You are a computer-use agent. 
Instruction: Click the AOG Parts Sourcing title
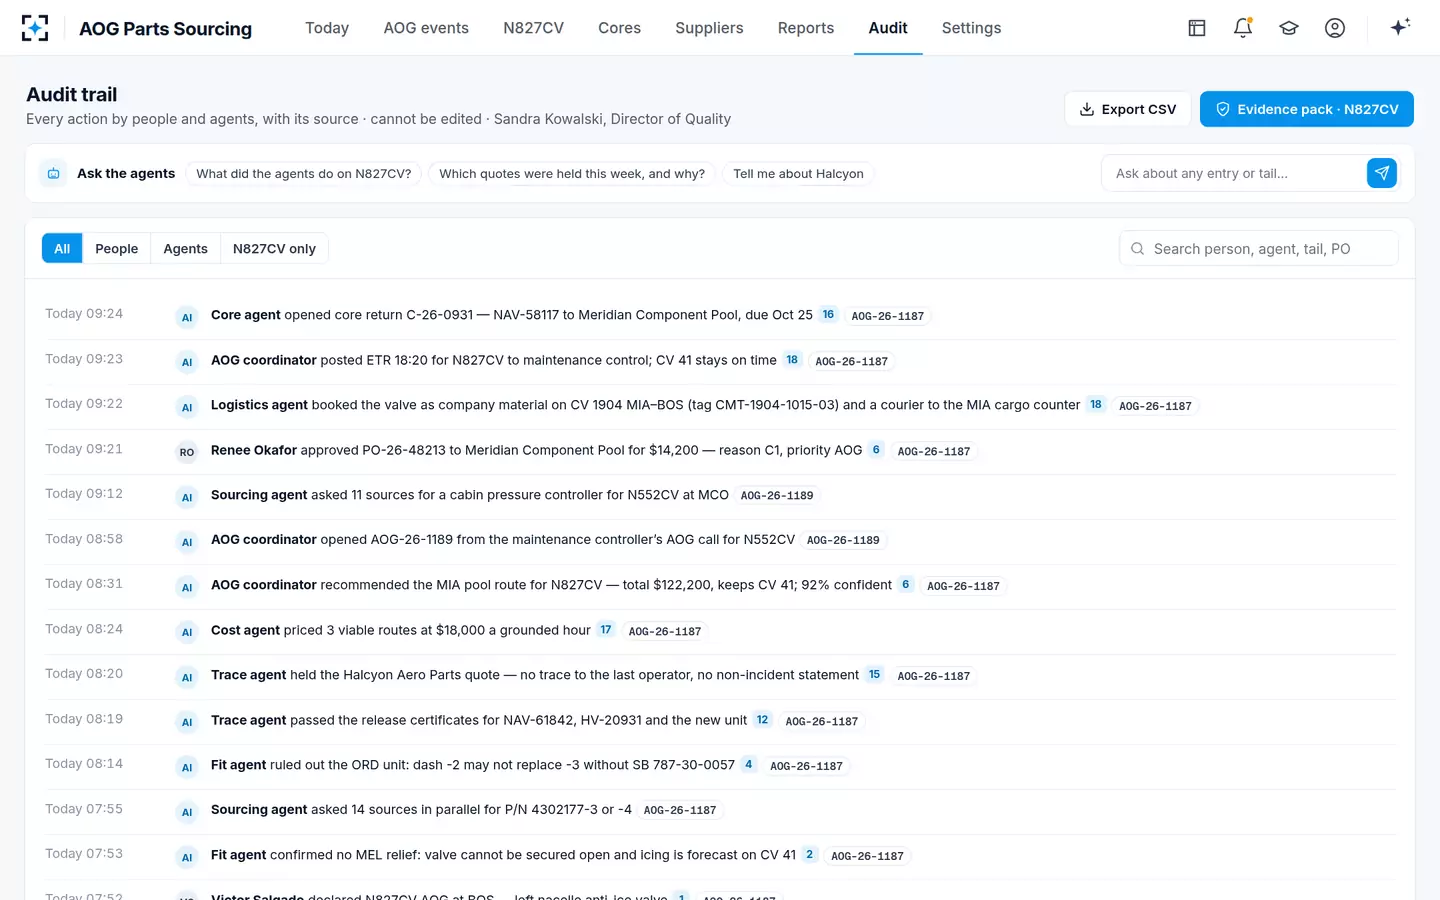click(166, 28)
